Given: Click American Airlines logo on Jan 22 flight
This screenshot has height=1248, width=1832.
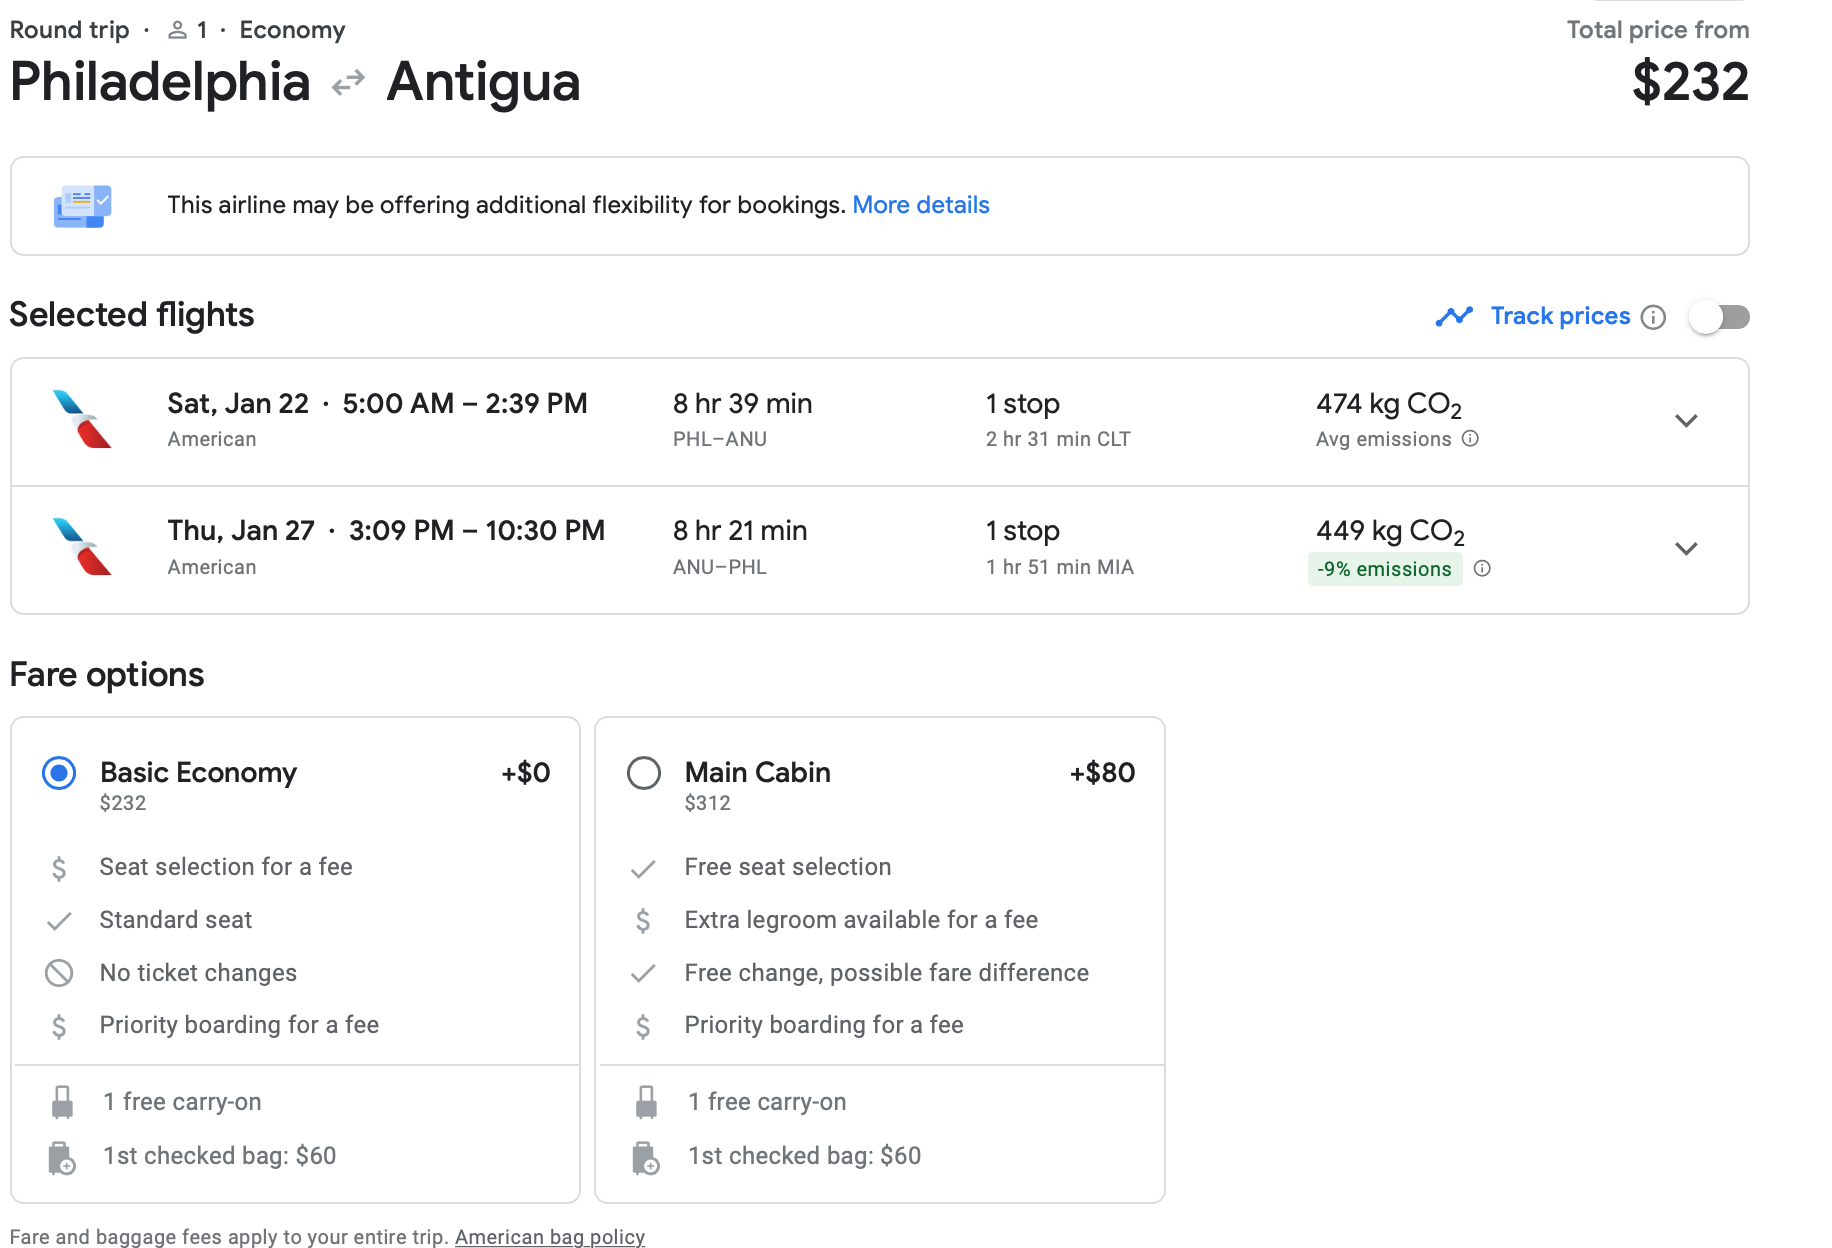Looking at the screenshot, I should [x=82, y=419].
